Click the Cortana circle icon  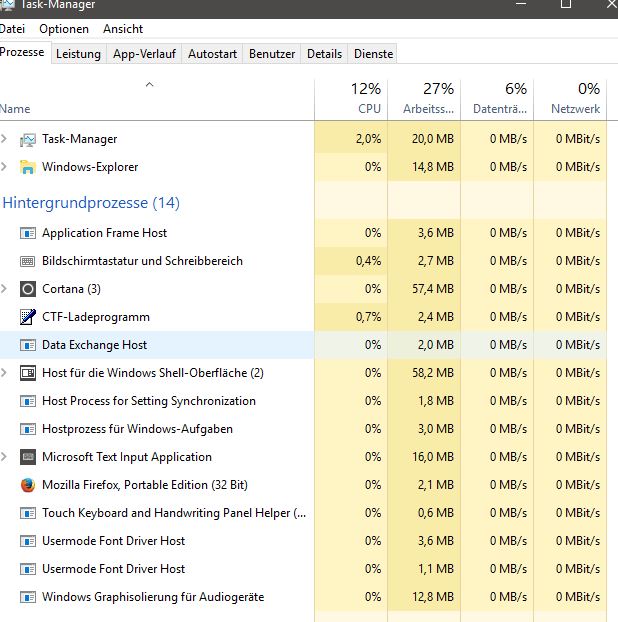click(x=28, y=289)
